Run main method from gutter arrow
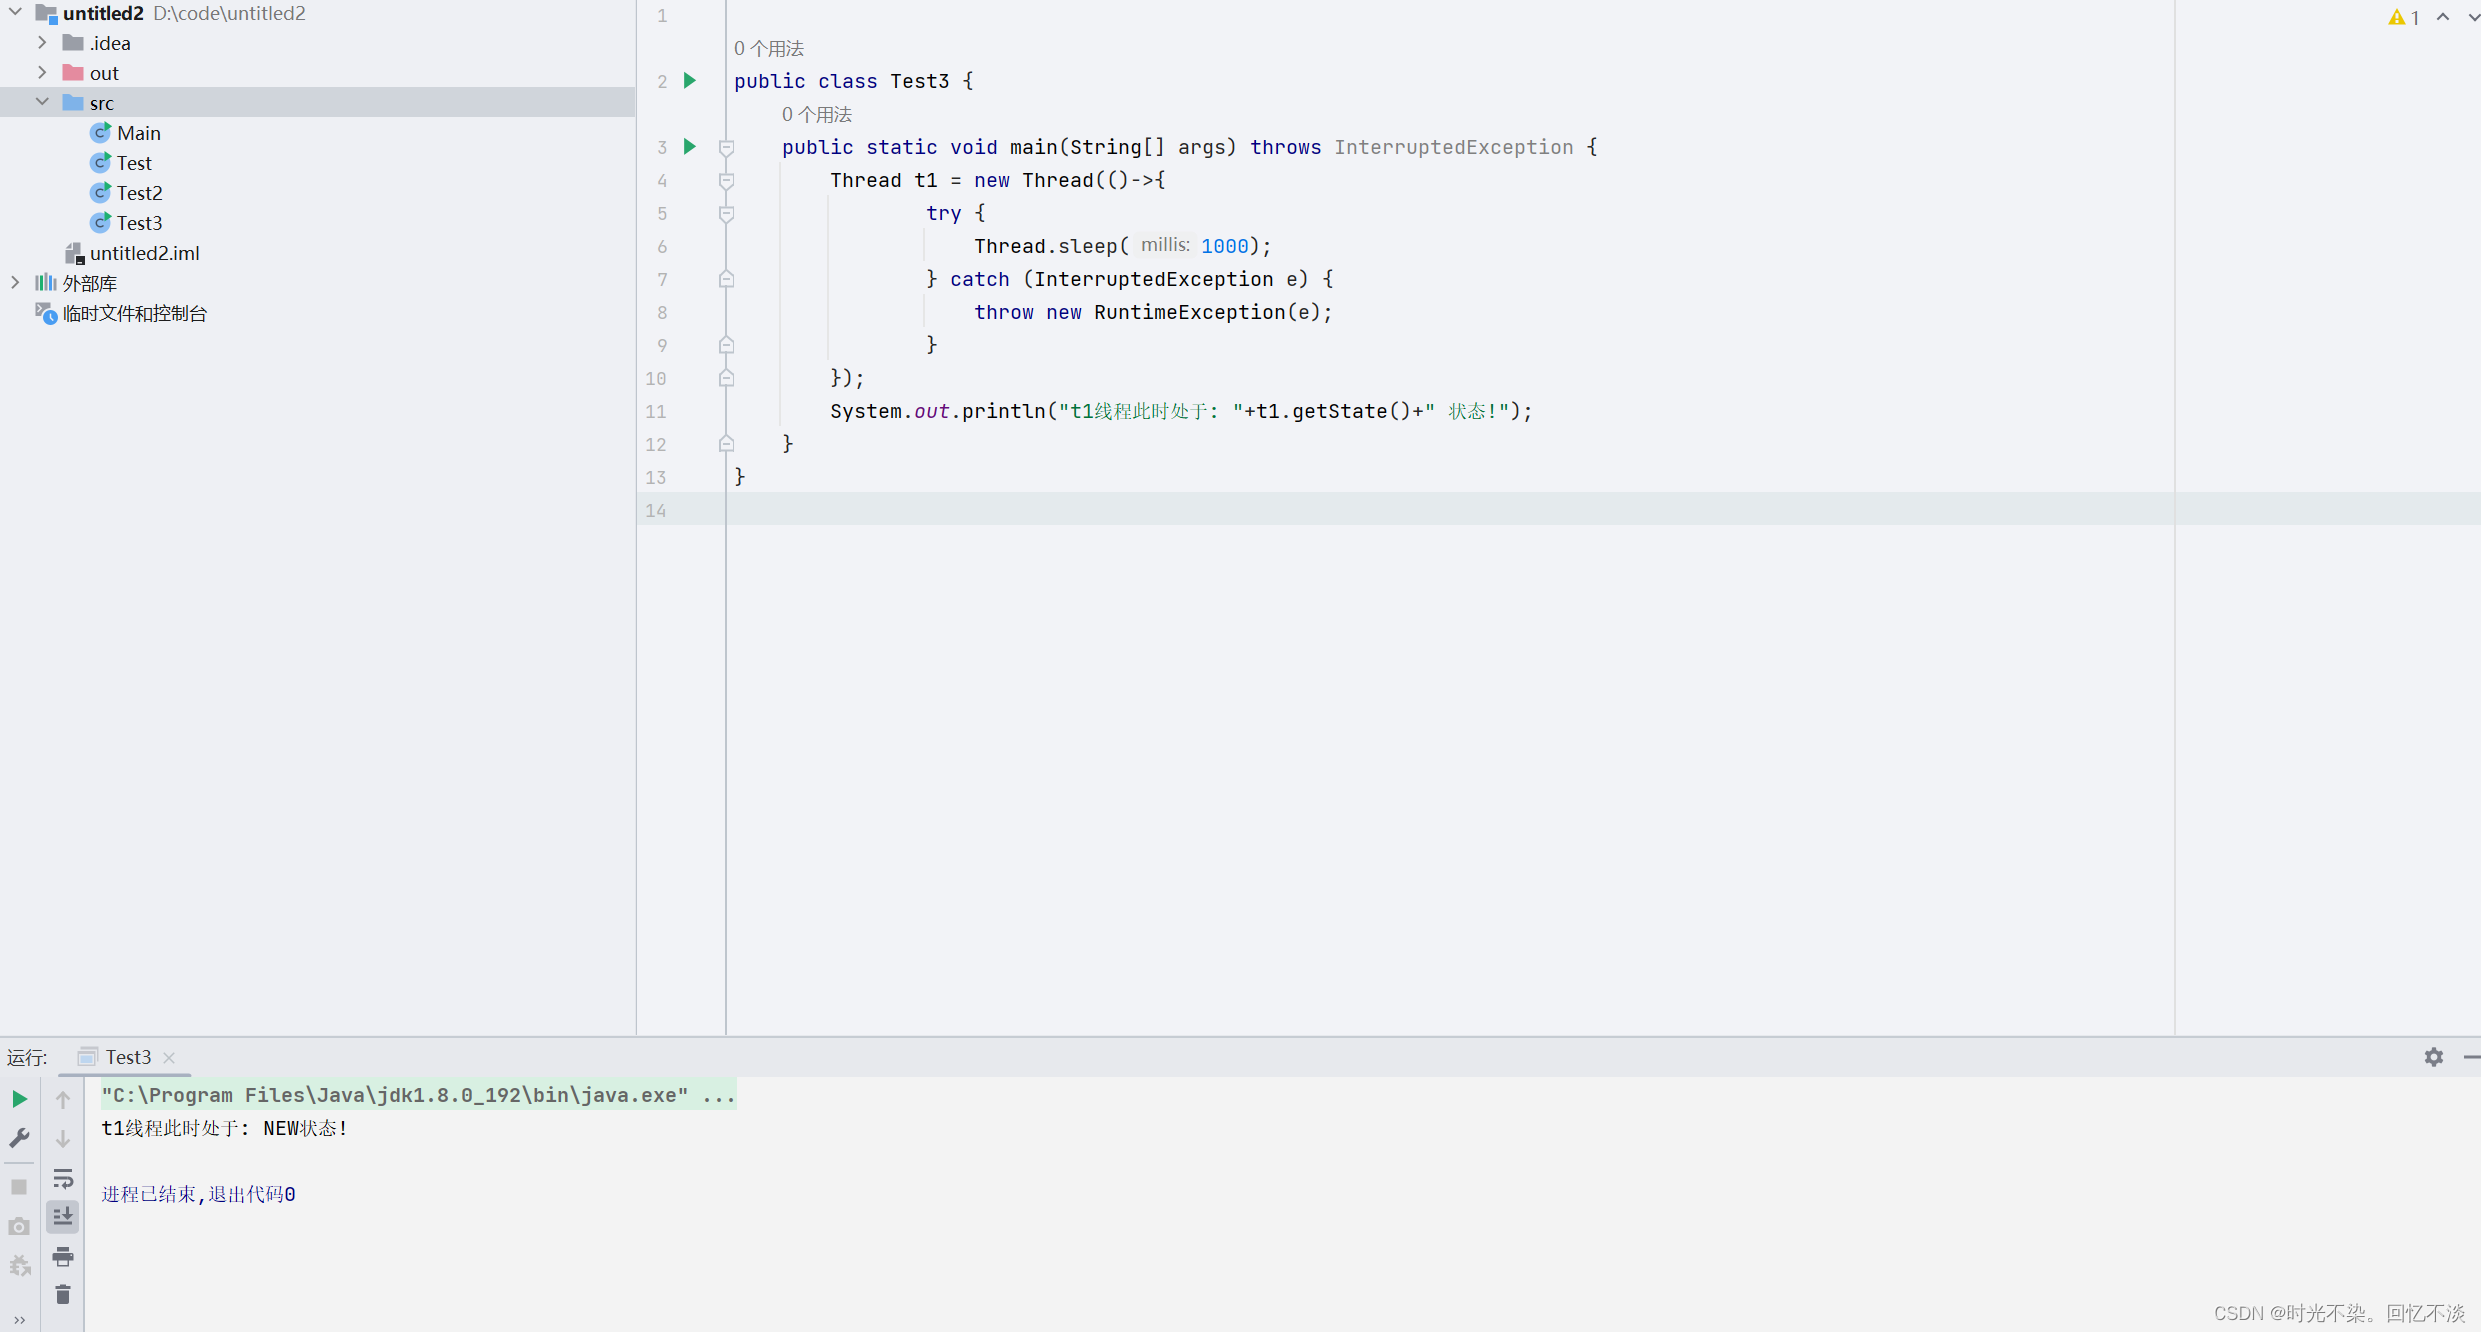Image resolution: width=2481 pixels, height=1332 pixels. point(690,147)
